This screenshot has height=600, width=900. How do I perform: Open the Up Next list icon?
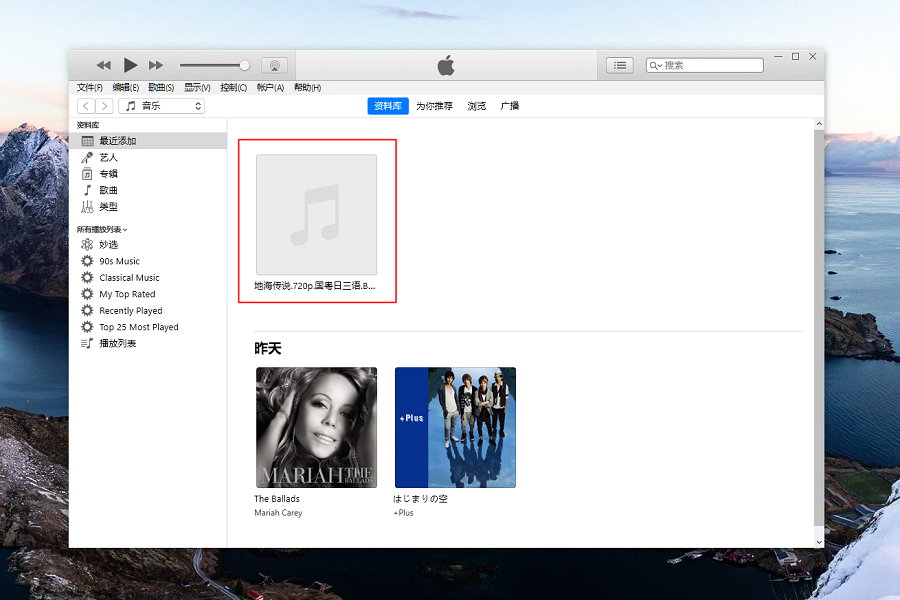[x=620, y=65]
